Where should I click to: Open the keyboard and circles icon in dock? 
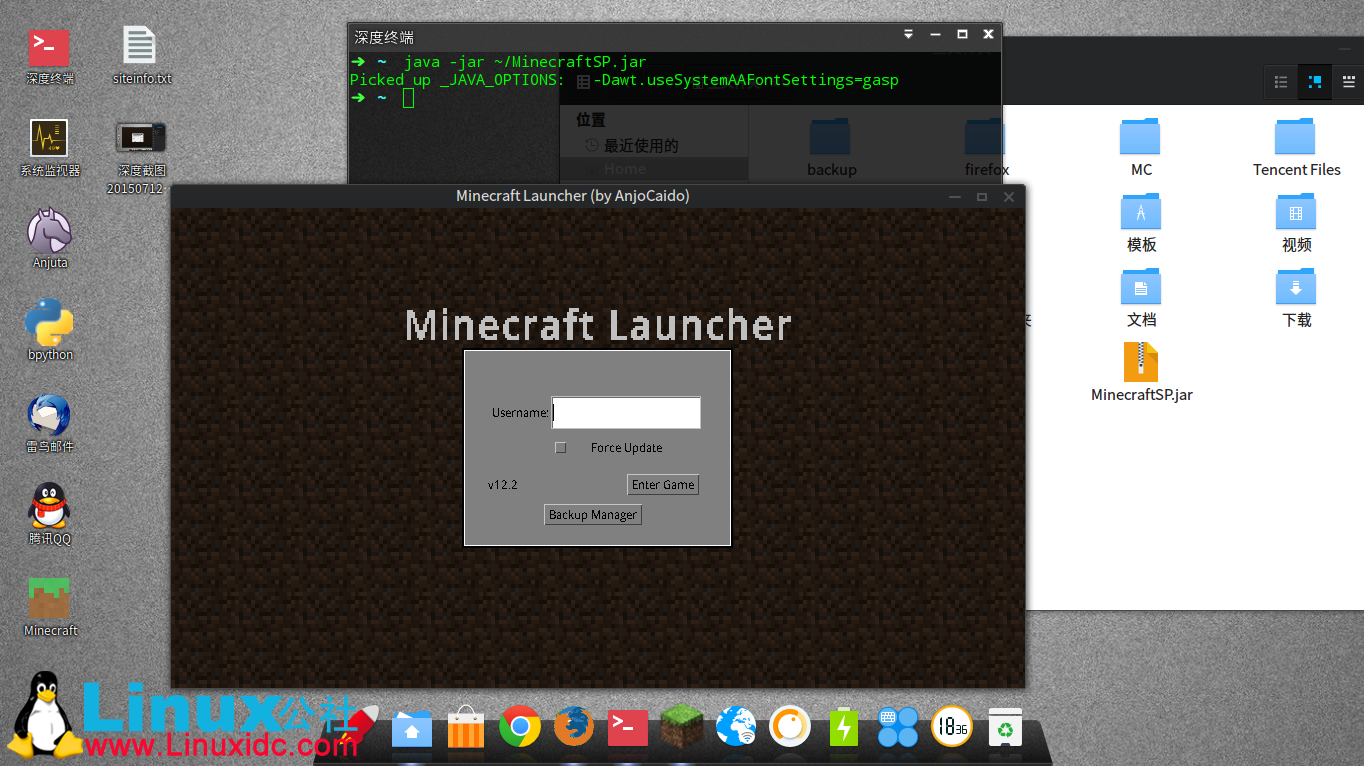coord(898,727)
